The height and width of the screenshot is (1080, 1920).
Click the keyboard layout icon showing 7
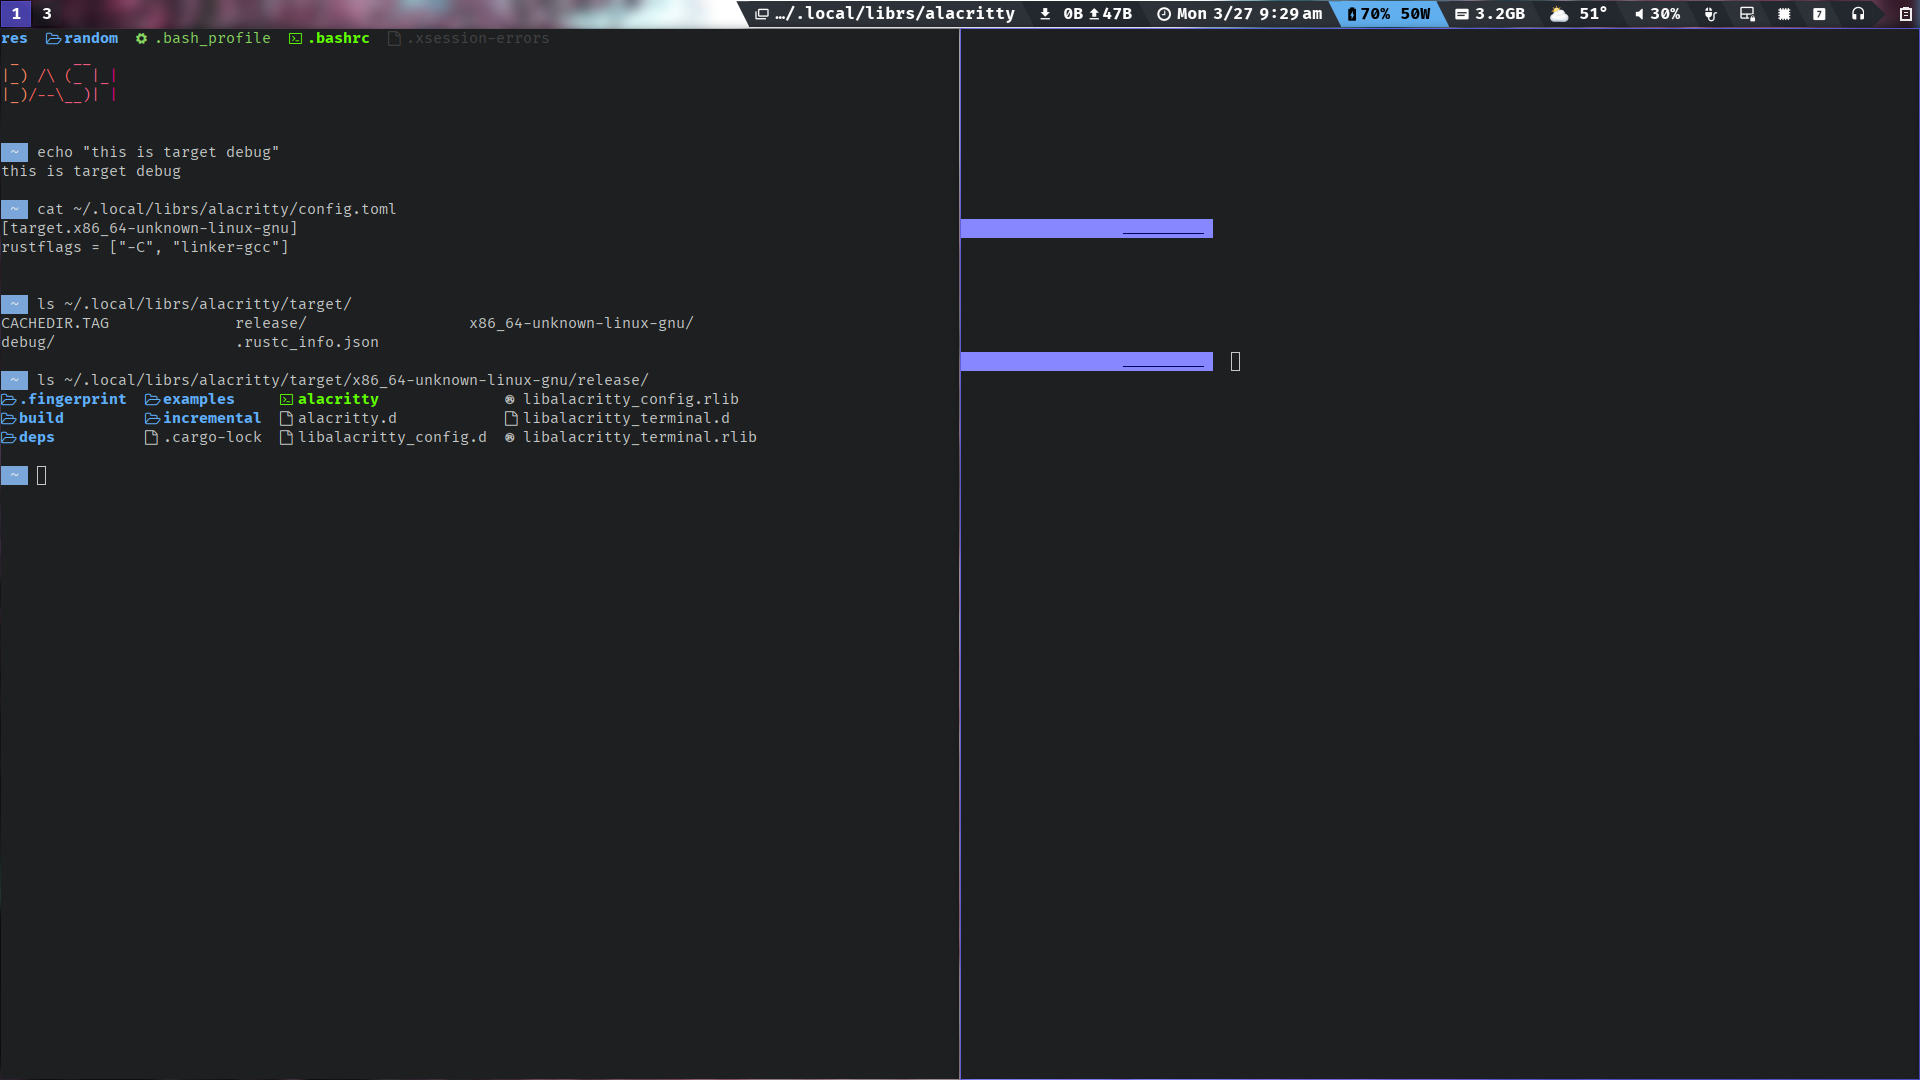coord(1819,13)
